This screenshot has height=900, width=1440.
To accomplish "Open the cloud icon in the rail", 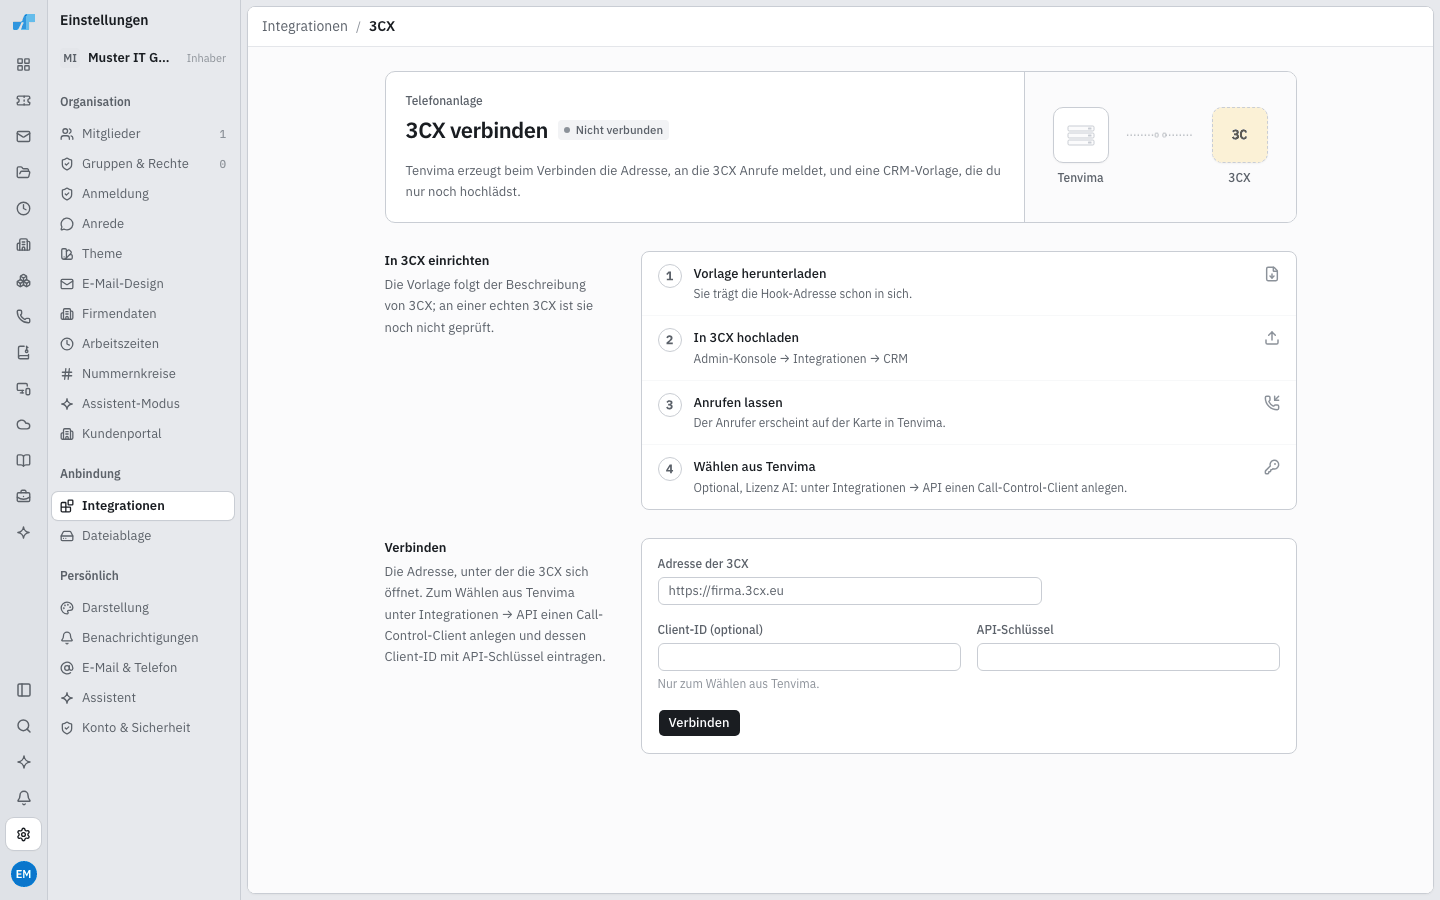I will 24,425.
